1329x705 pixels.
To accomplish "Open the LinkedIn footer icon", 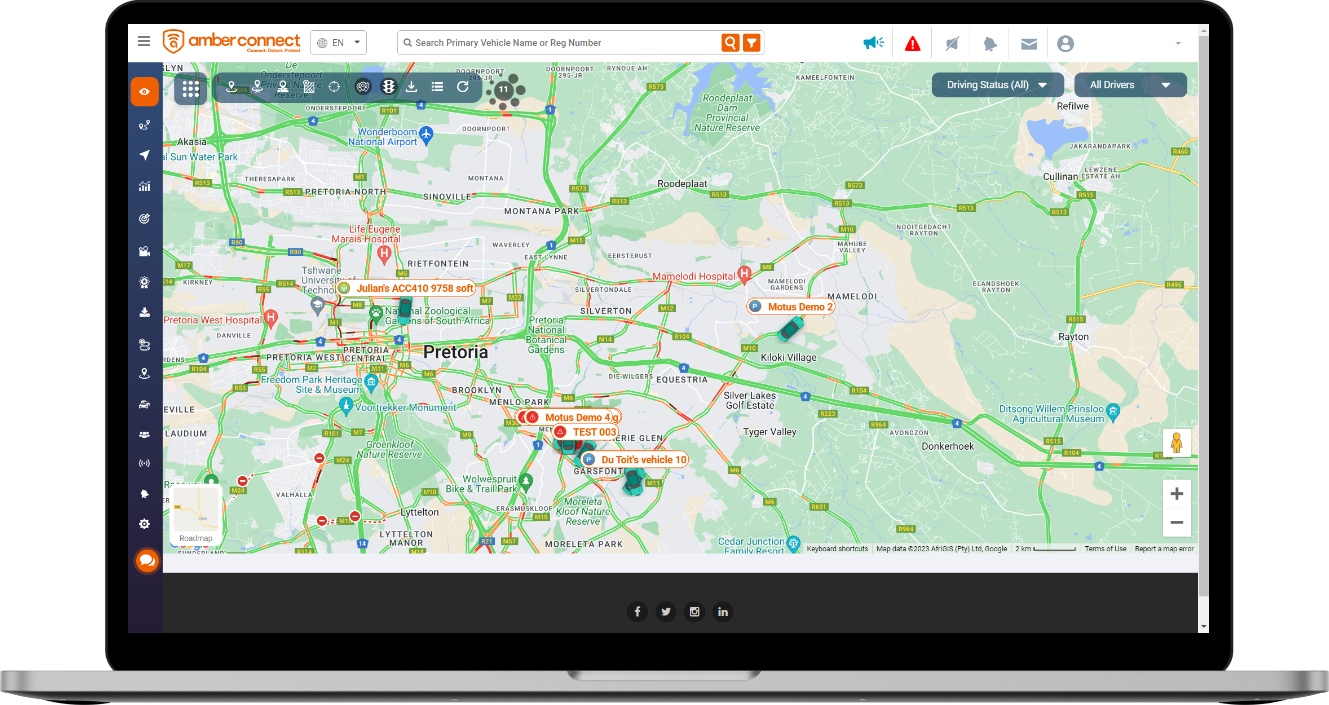I will (x=722, y=612).
